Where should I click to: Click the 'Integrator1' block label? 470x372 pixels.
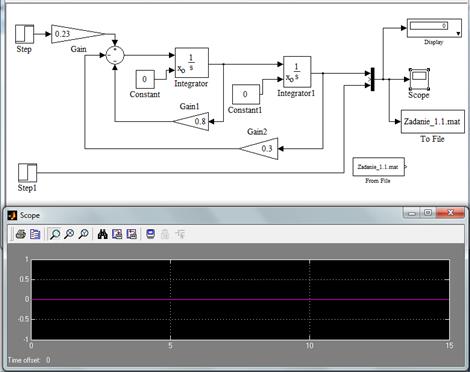click(296, 93)
